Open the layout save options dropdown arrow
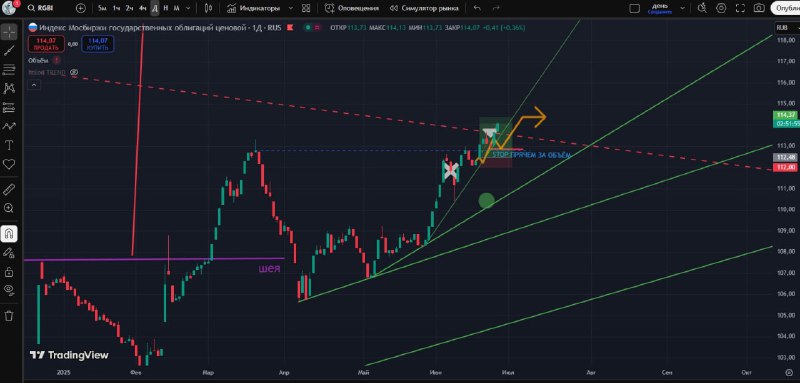The image size is (800, 383). 684,8
